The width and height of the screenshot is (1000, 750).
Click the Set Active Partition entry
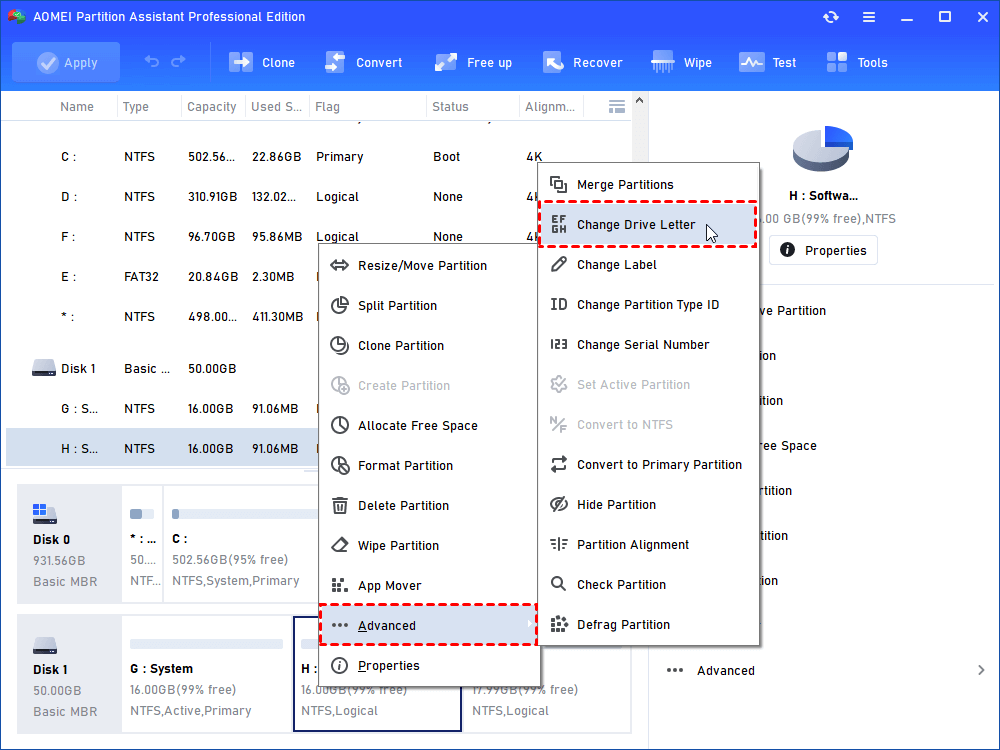coord(649,385)
